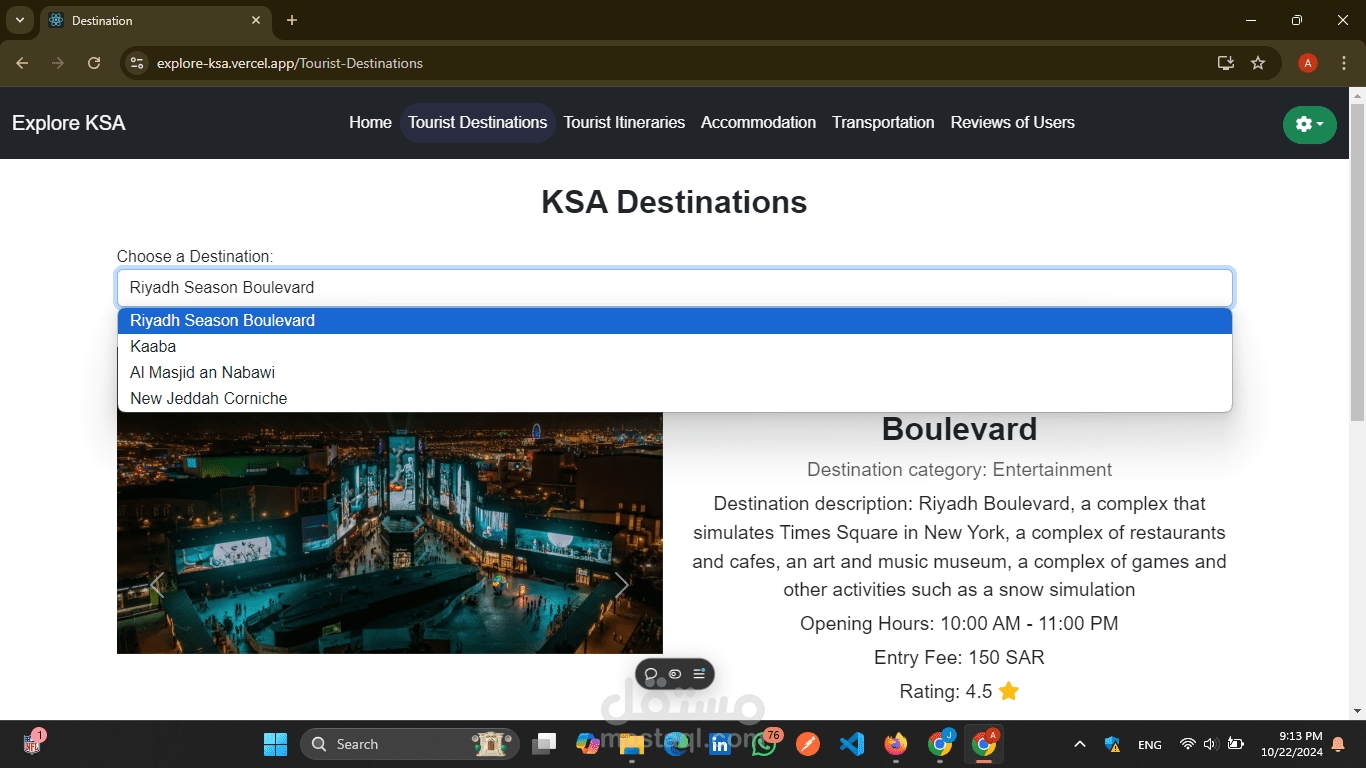Show next carousel image
Image resolution: width=1366 pixels, height=768 pixels.
click(622, 585)
